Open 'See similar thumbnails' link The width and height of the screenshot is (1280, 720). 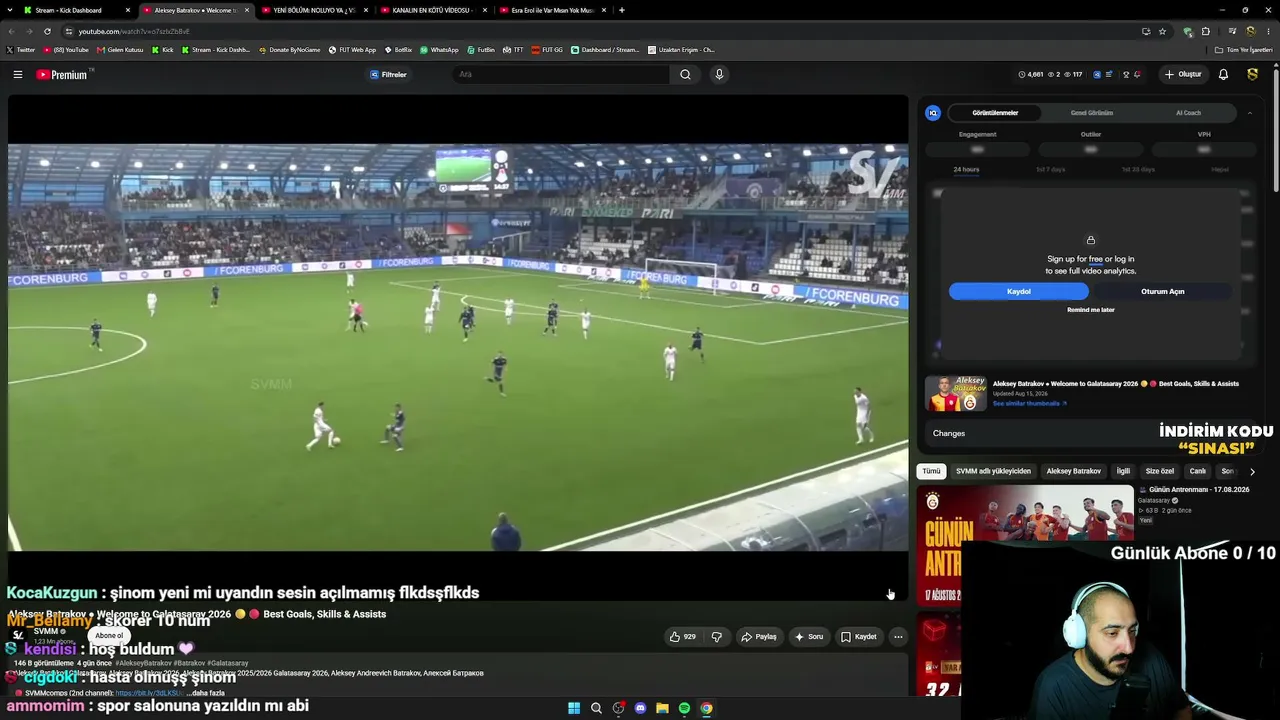(x=1029, y=404)
